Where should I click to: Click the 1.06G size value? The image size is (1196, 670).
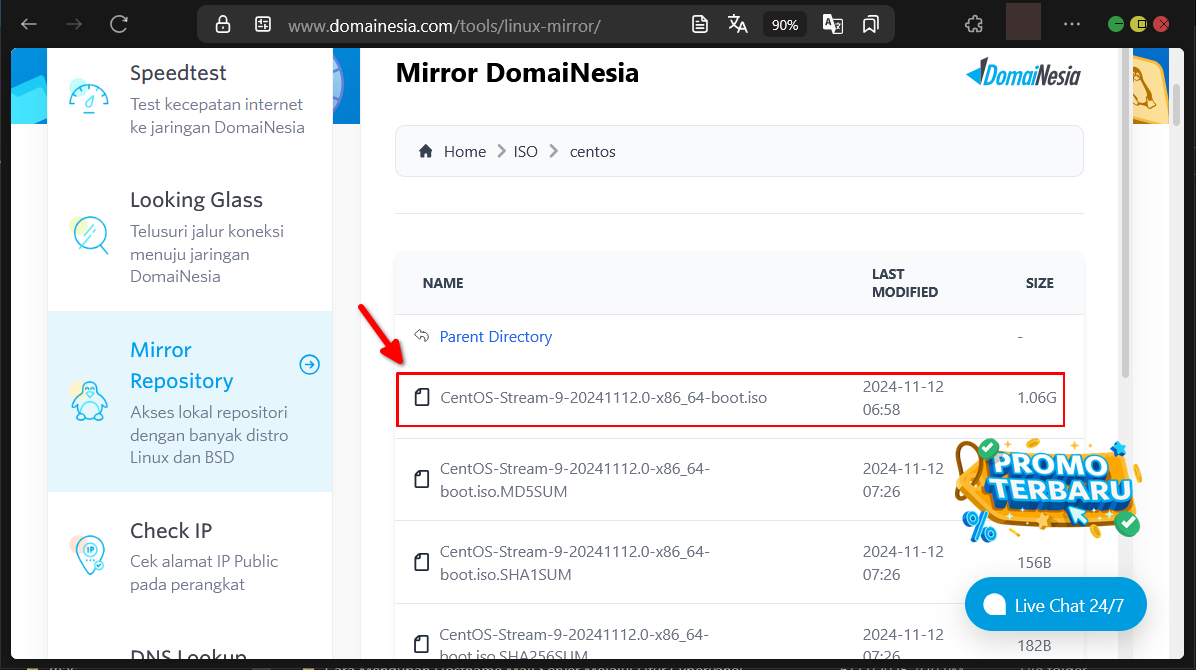click(x=1037, y=398)
